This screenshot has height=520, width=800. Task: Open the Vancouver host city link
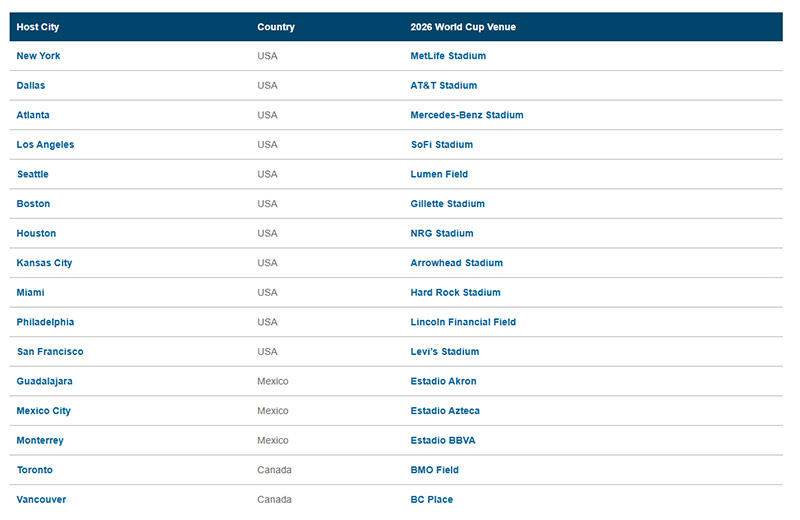coord(41,500)
